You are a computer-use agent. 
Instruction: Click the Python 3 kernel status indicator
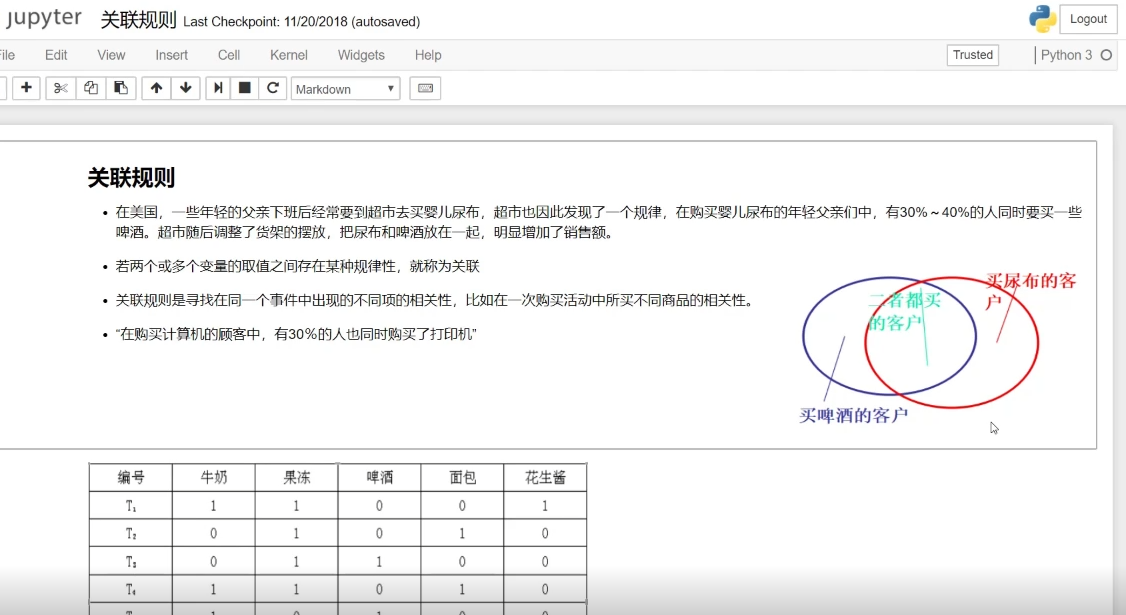(1106, 55)
